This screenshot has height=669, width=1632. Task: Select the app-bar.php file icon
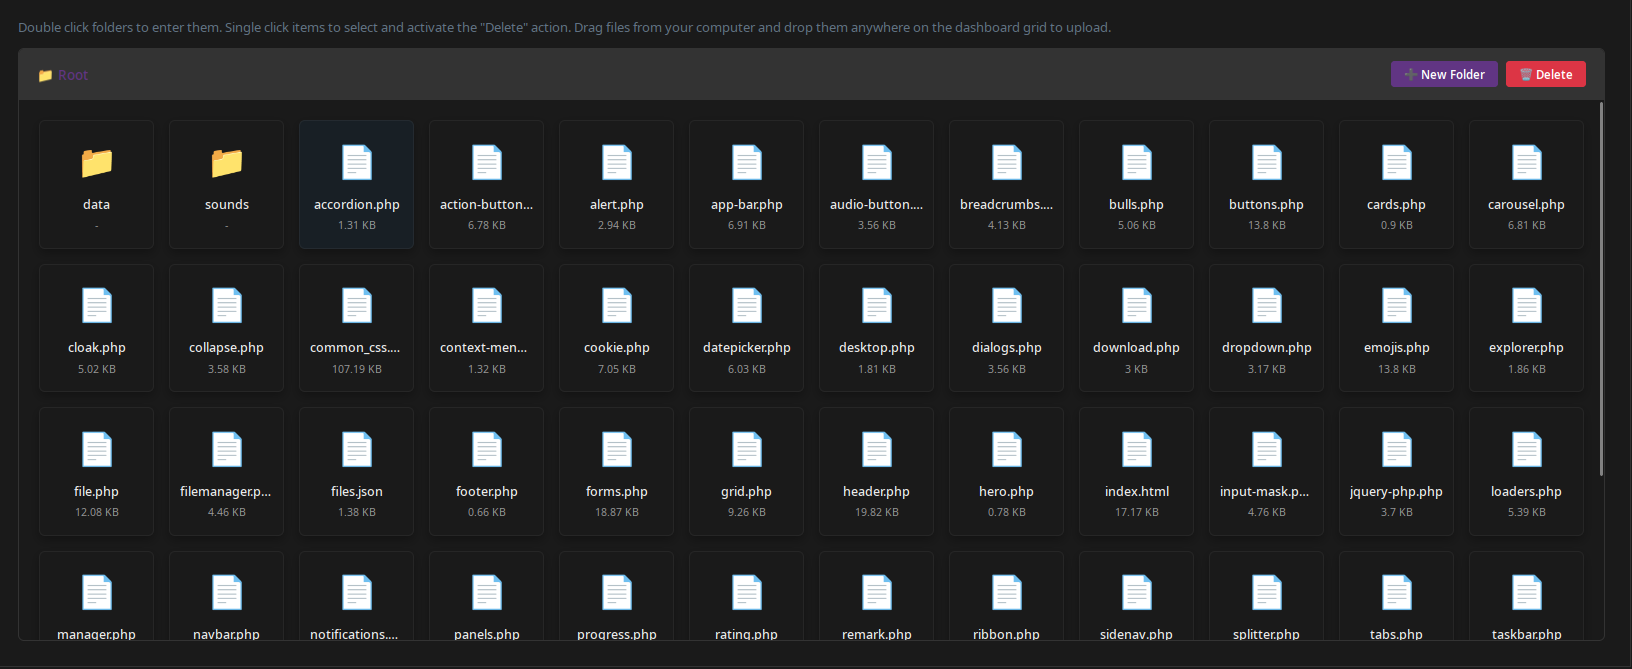pyautogui.click(x=747, y=163)
